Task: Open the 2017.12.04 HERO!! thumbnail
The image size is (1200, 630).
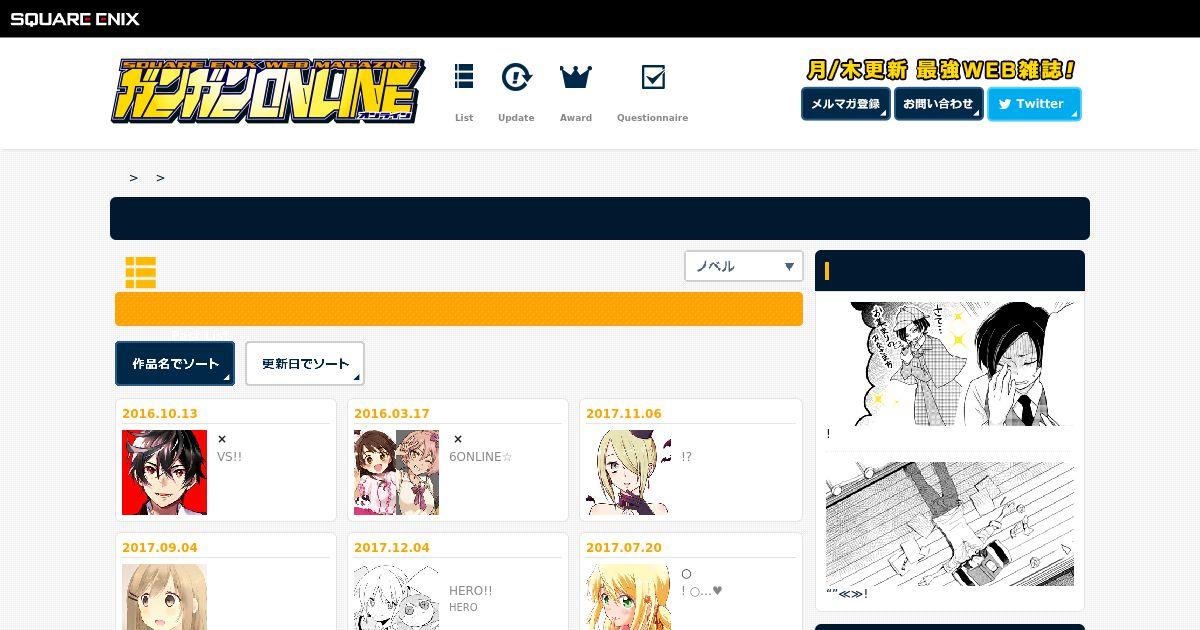Action: click(x=396, y=597)
